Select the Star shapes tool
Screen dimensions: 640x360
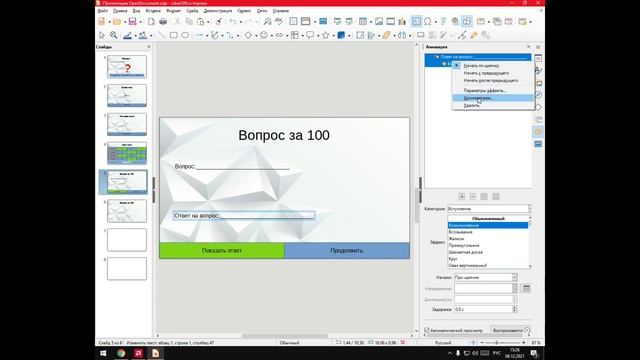(x=325, y=36)
